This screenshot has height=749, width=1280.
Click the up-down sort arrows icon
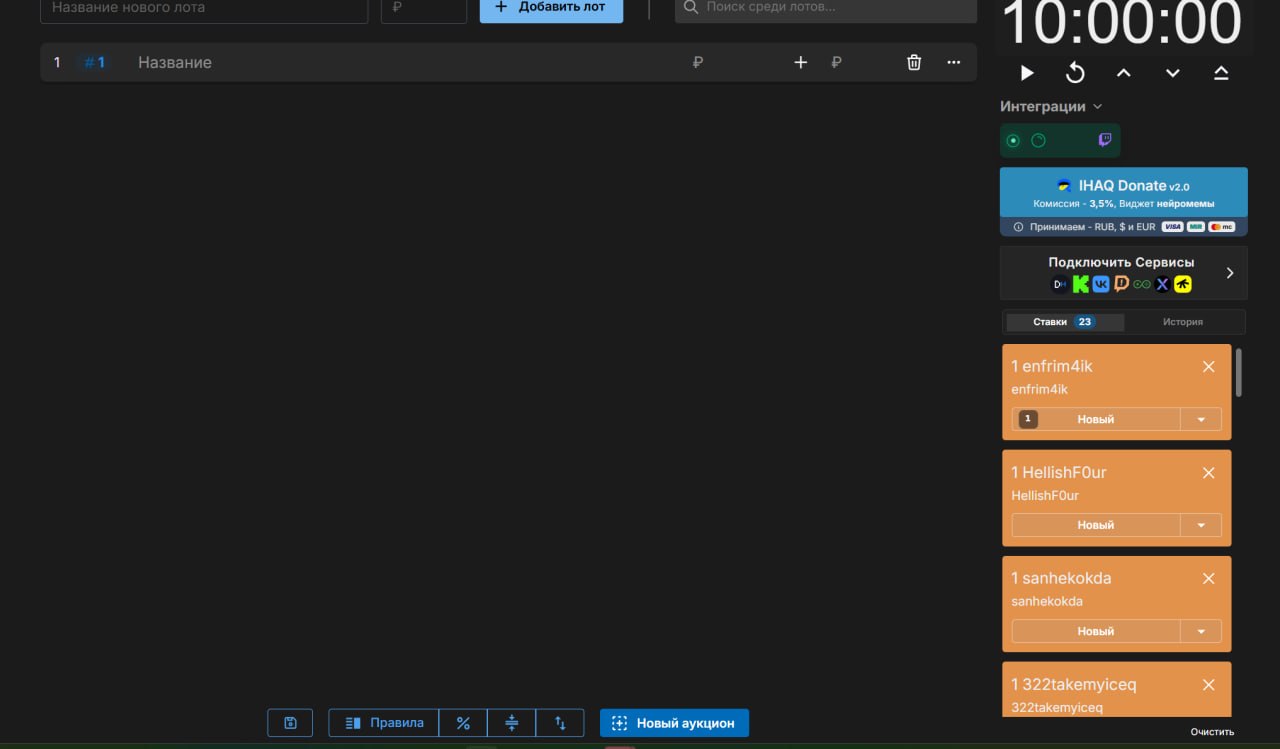[x=561, y=723]
